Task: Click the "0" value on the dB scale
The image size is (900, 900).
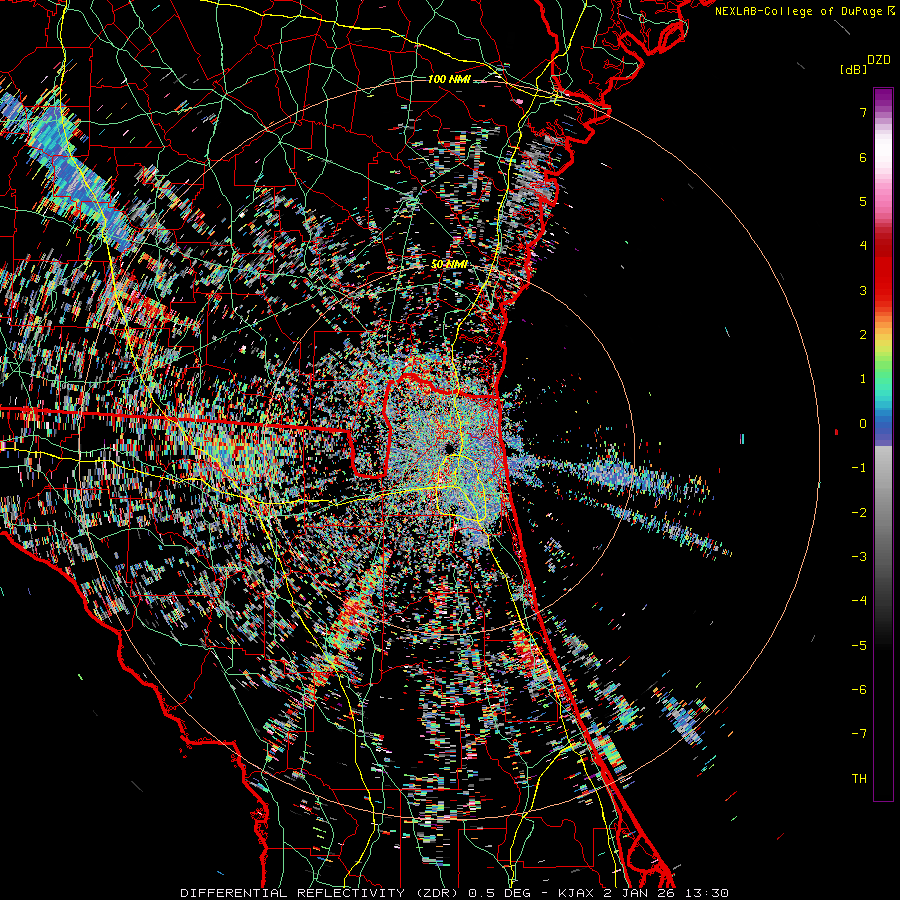Action: pos(863,424)
